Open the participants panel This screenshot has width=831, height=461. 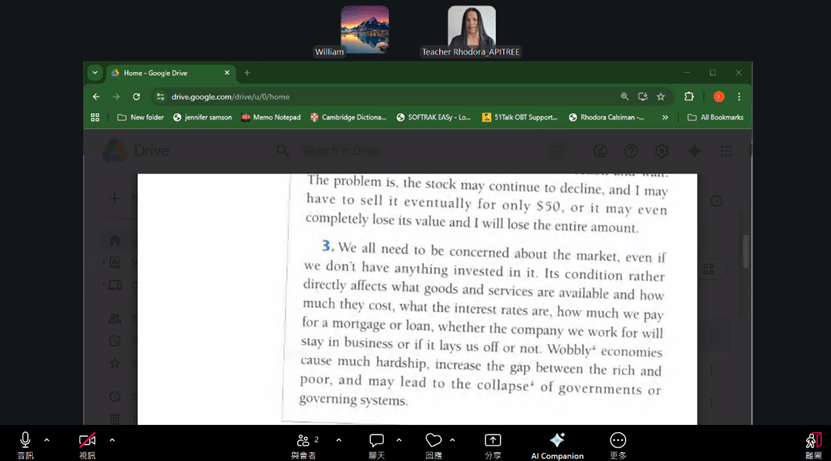(x=304, y=444)
